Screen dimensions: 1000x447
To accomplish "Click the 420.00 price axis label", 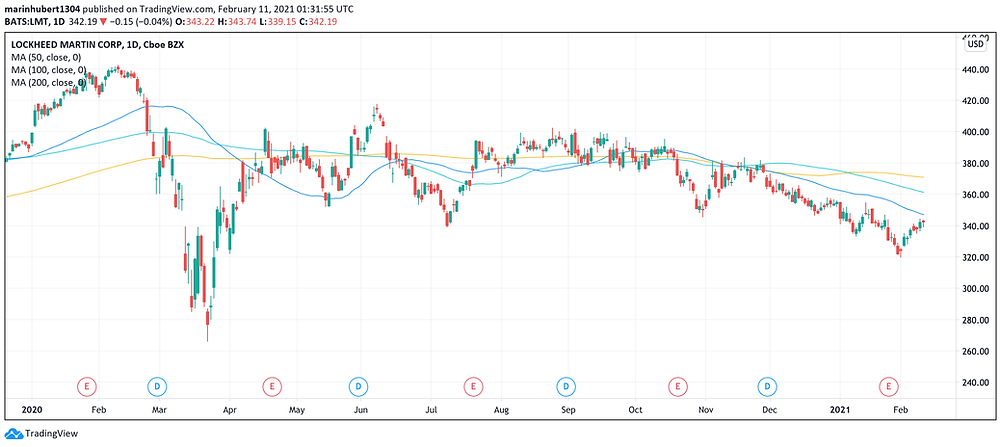I will click(976, 101).
